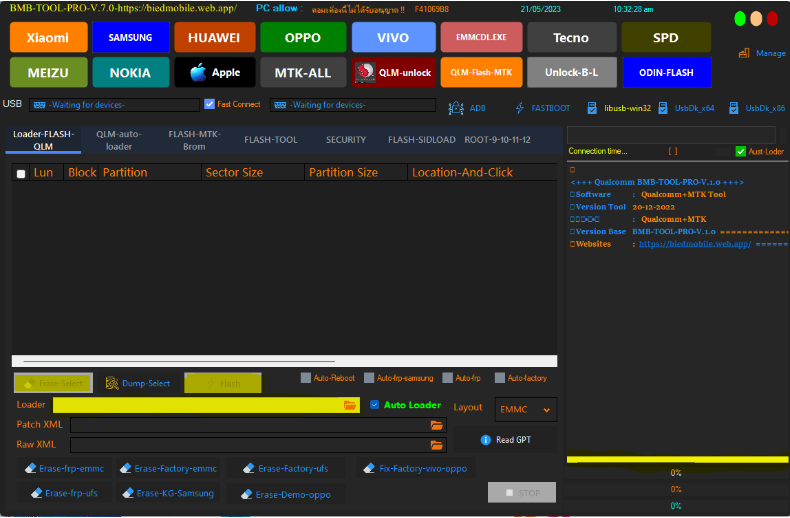
Task: Click the Erase-Select button
Action: tap(53, 383)
